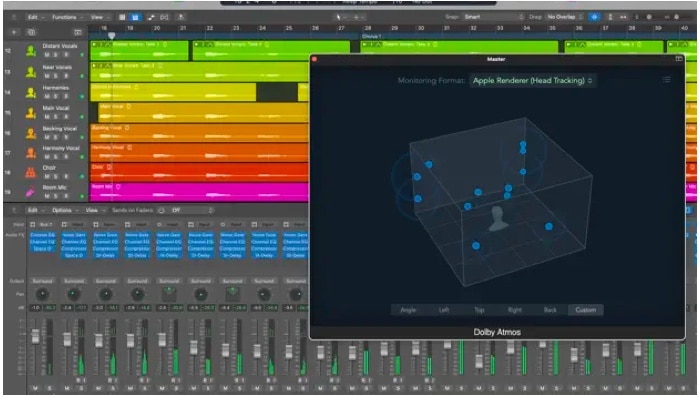Solo the Backing Vocal track
Image resolution: width=700 pixels, height=395 pixels.
click(56, 137)
